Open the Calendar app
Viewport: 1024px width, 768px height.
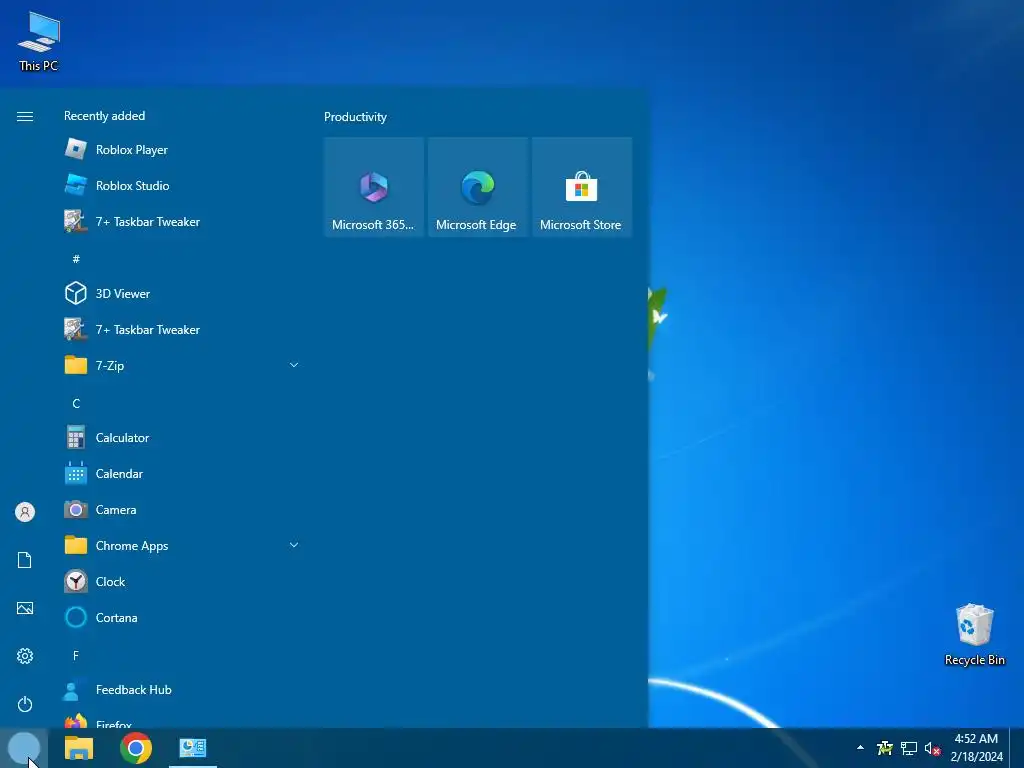[180, 473]
